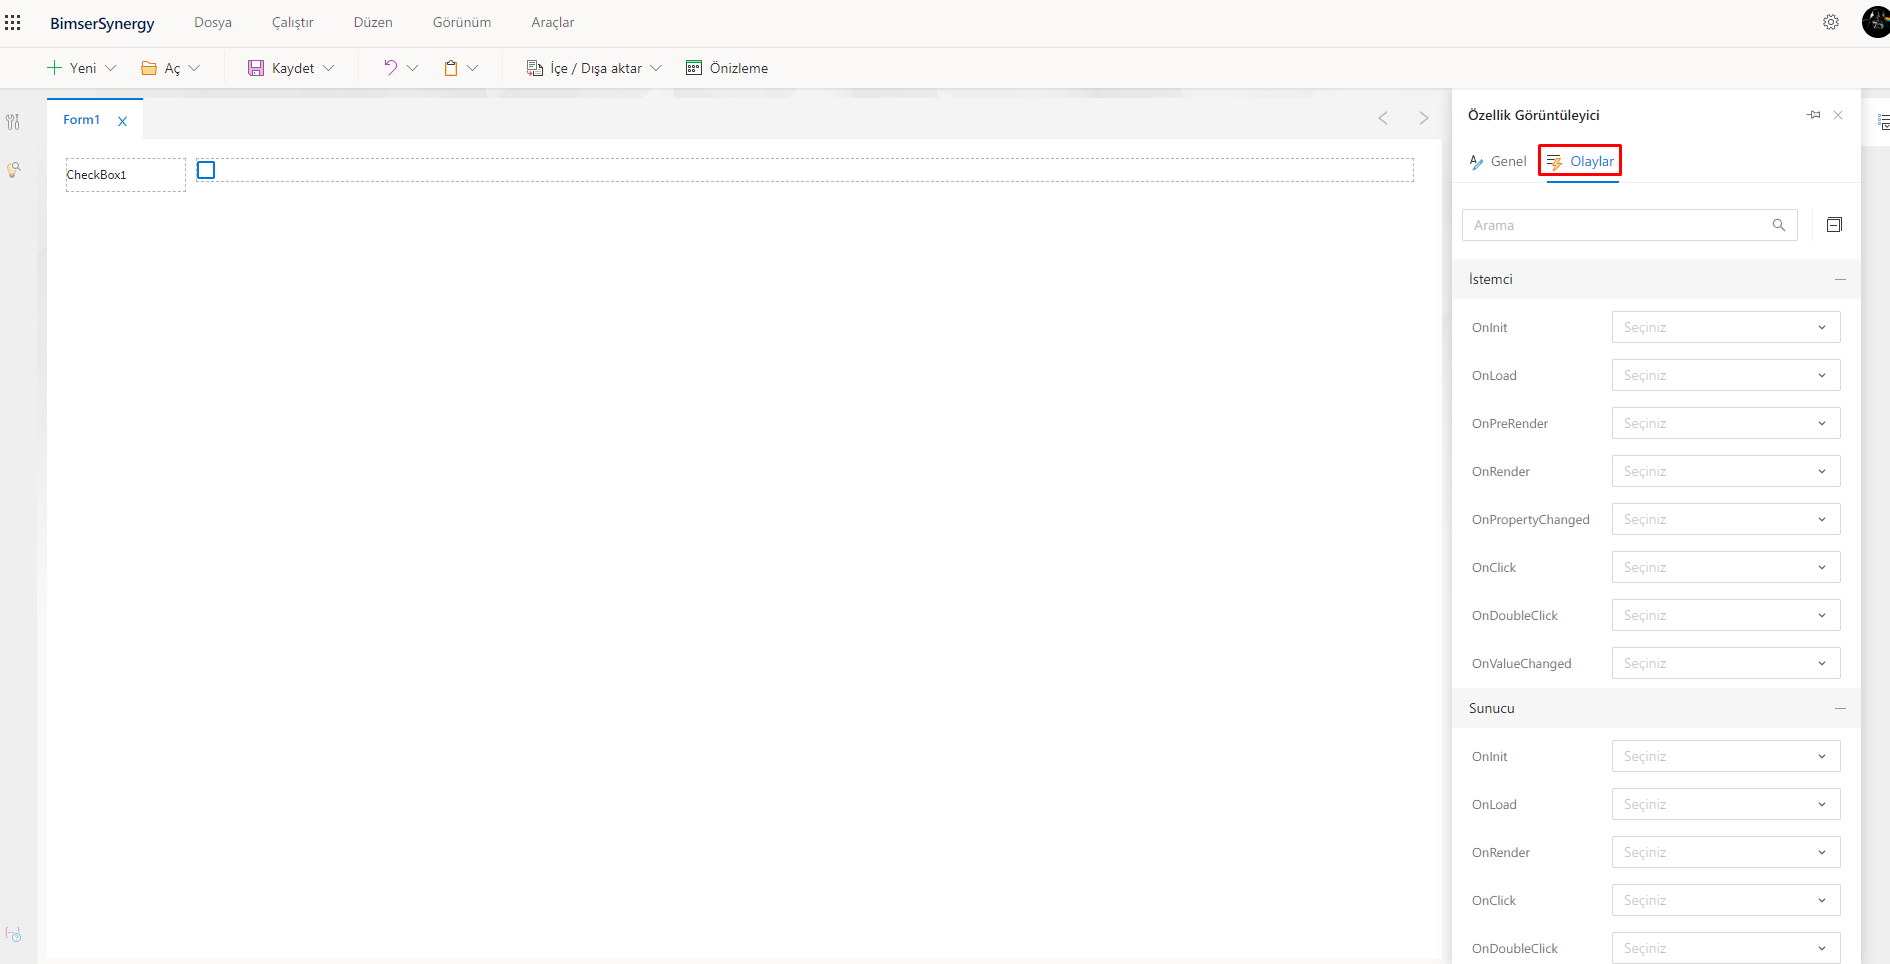The height and width of the screenshot is (964, 1890).
Task: Expand the İçe / Dışa aktar dropdown arrow
Action: coord(656,68)
